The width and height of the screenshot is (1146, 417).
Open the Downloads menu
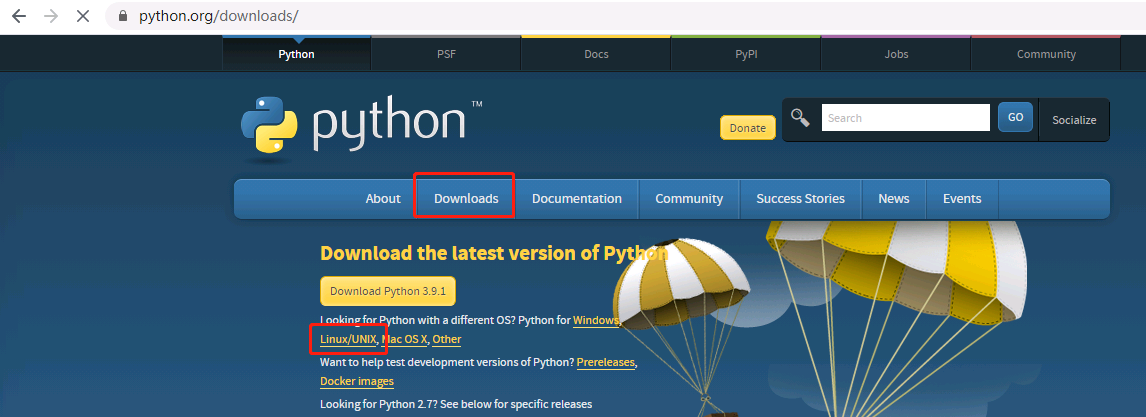(466, 199)
